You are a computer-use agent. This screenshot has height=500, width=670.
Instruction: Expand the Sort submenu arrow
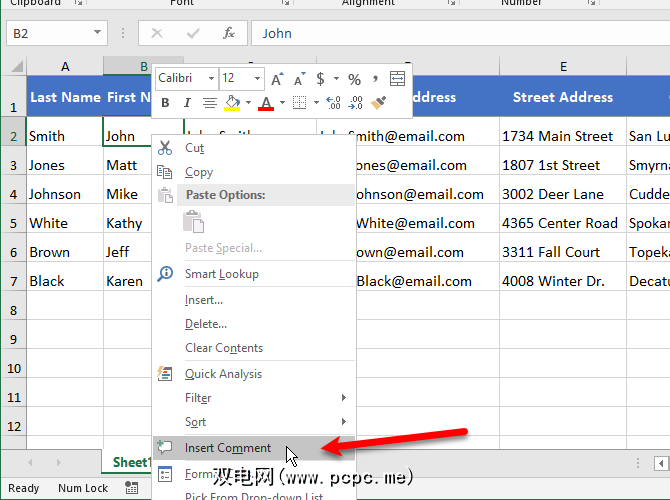point(344,421)
